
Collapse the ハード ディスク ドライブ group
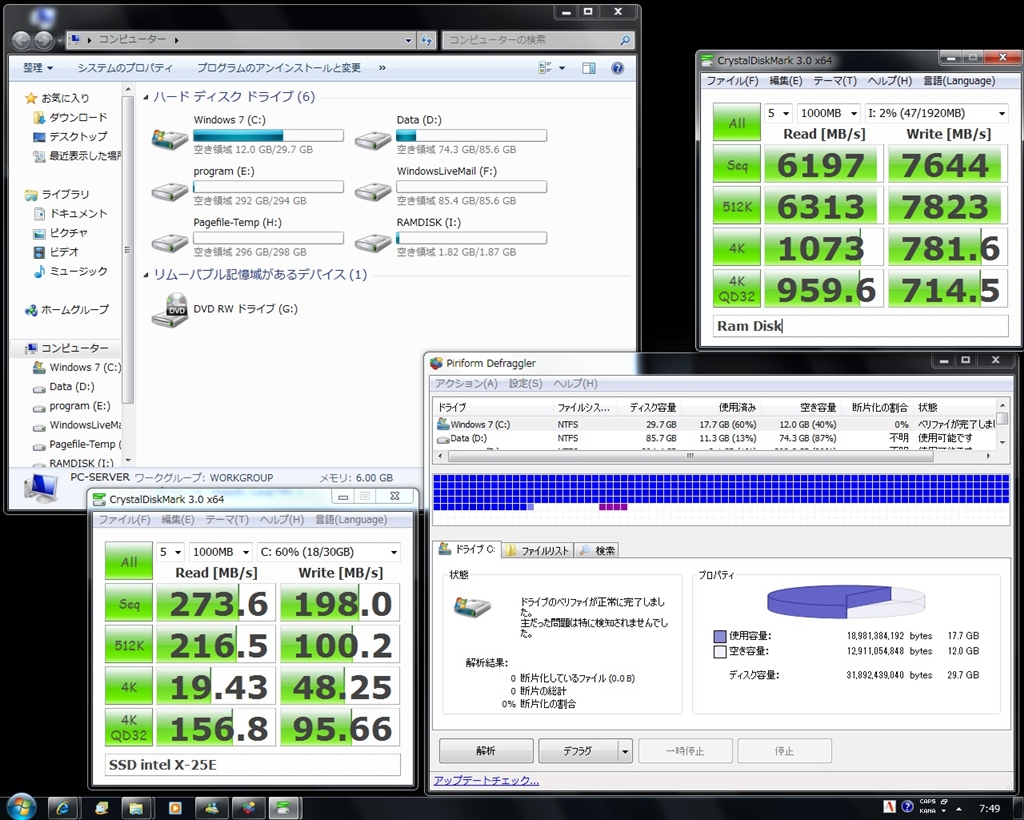click(146, 97)
